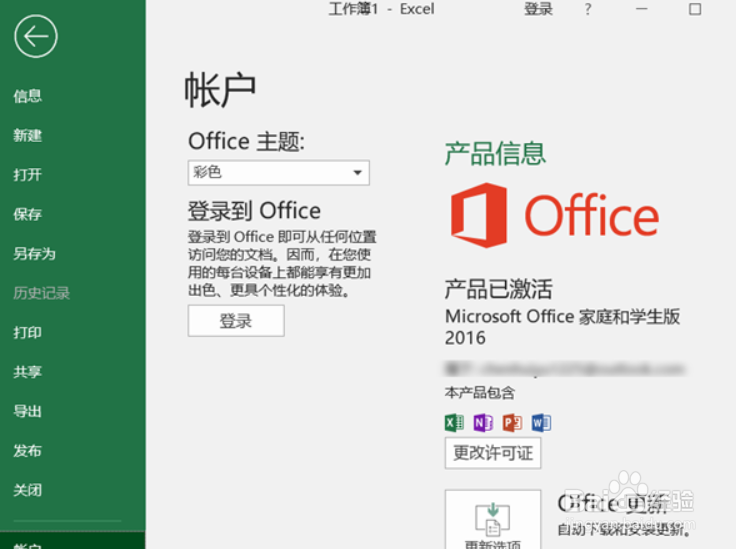Click 'Microsoft Office 家庭和学生版 2016' text

point(562,327)
